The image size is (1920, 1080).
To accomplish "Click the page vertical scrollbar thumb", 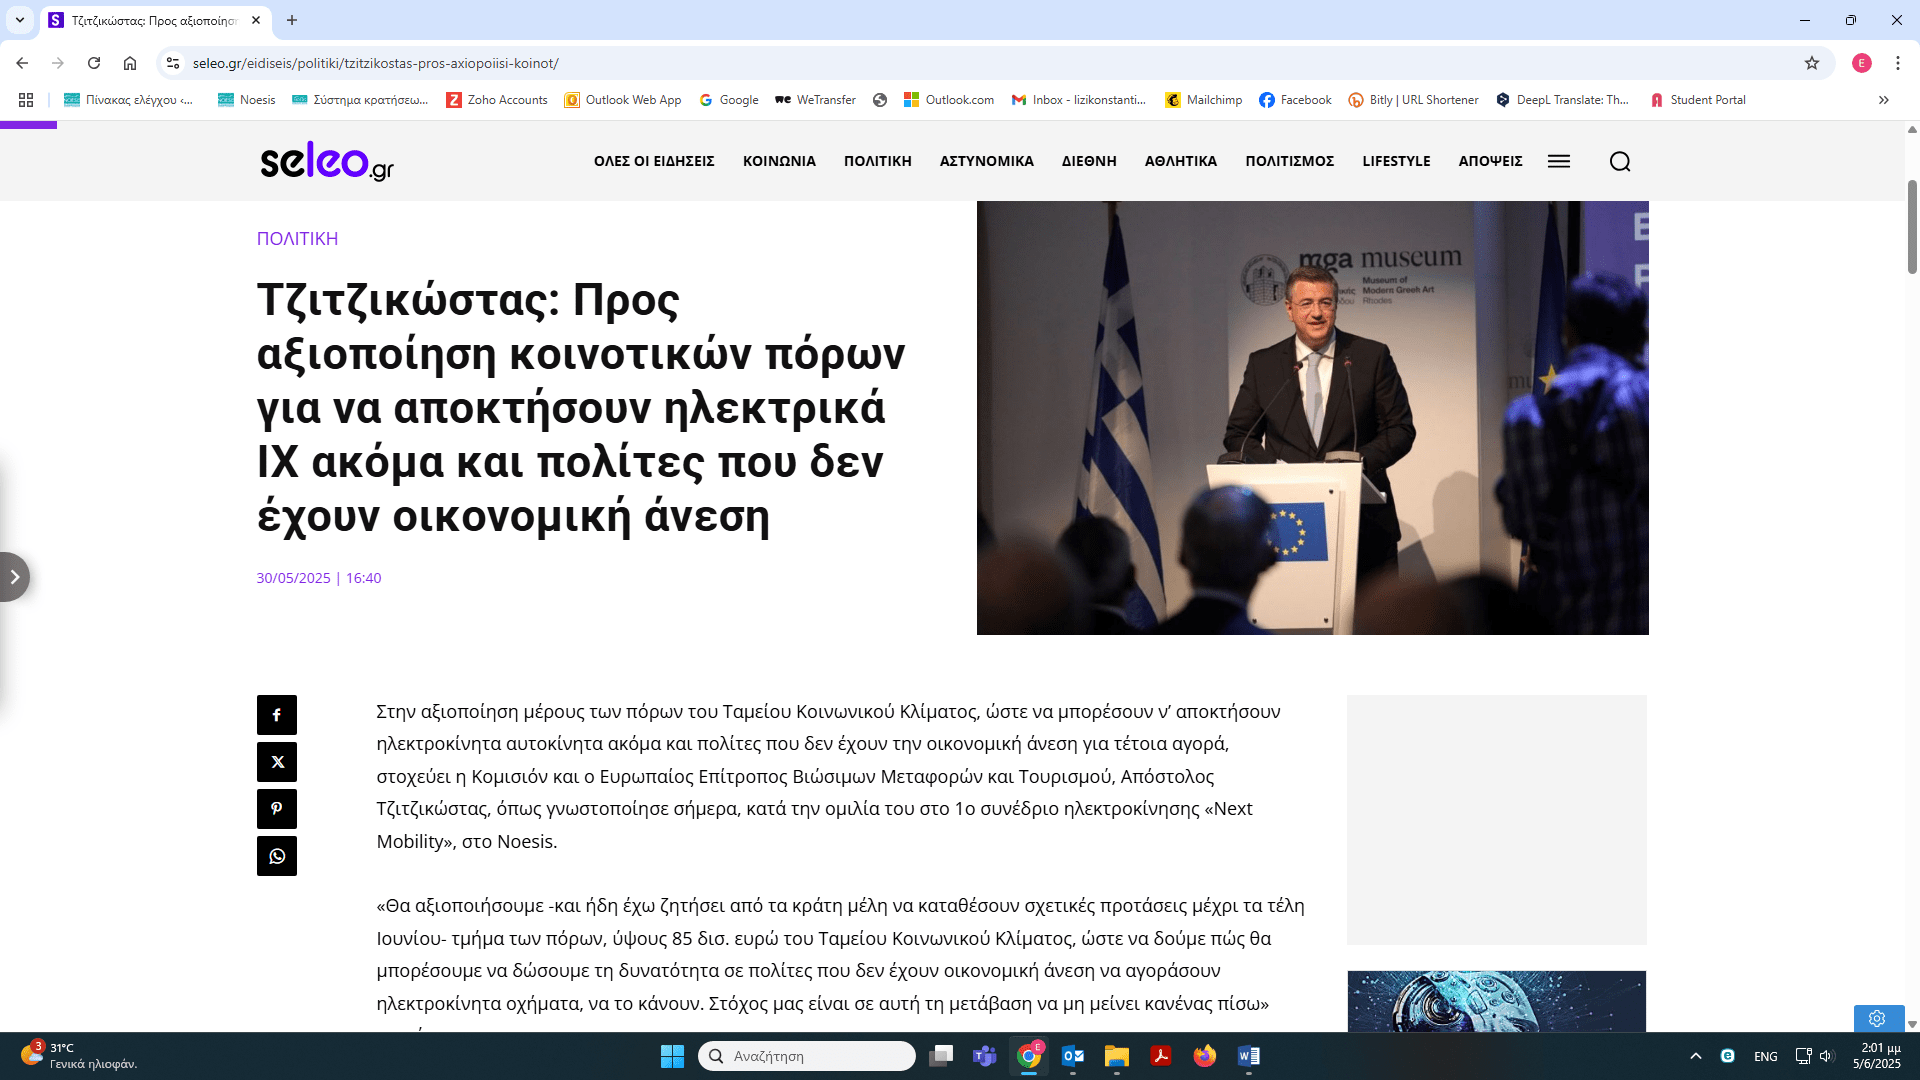I will click(1912, 226).
